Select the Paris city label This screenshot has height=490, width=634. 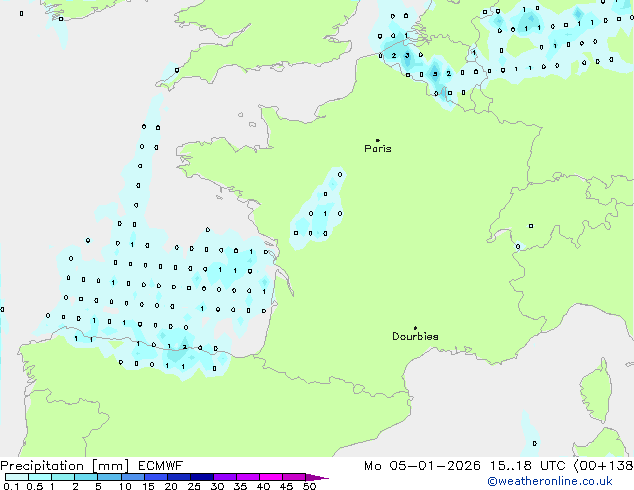(x=378, y=149)
